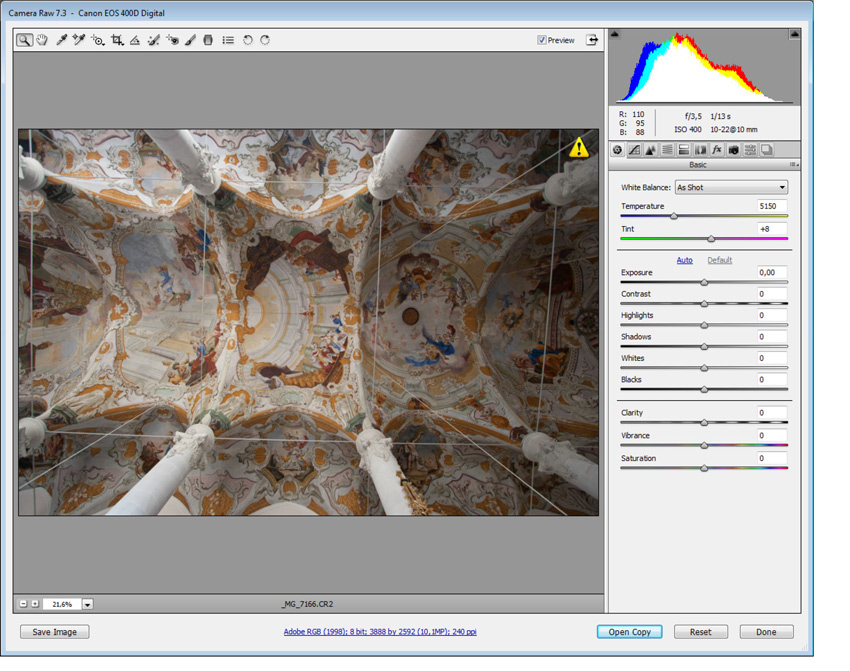Toggle full screen mode icon
This screenshot has width=850, height=671.
592,40
